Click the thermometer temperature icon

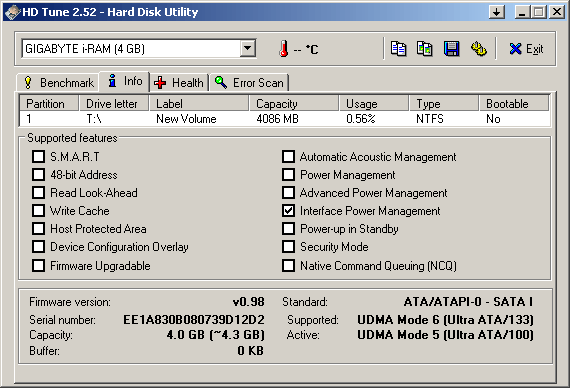coord(284,48)
